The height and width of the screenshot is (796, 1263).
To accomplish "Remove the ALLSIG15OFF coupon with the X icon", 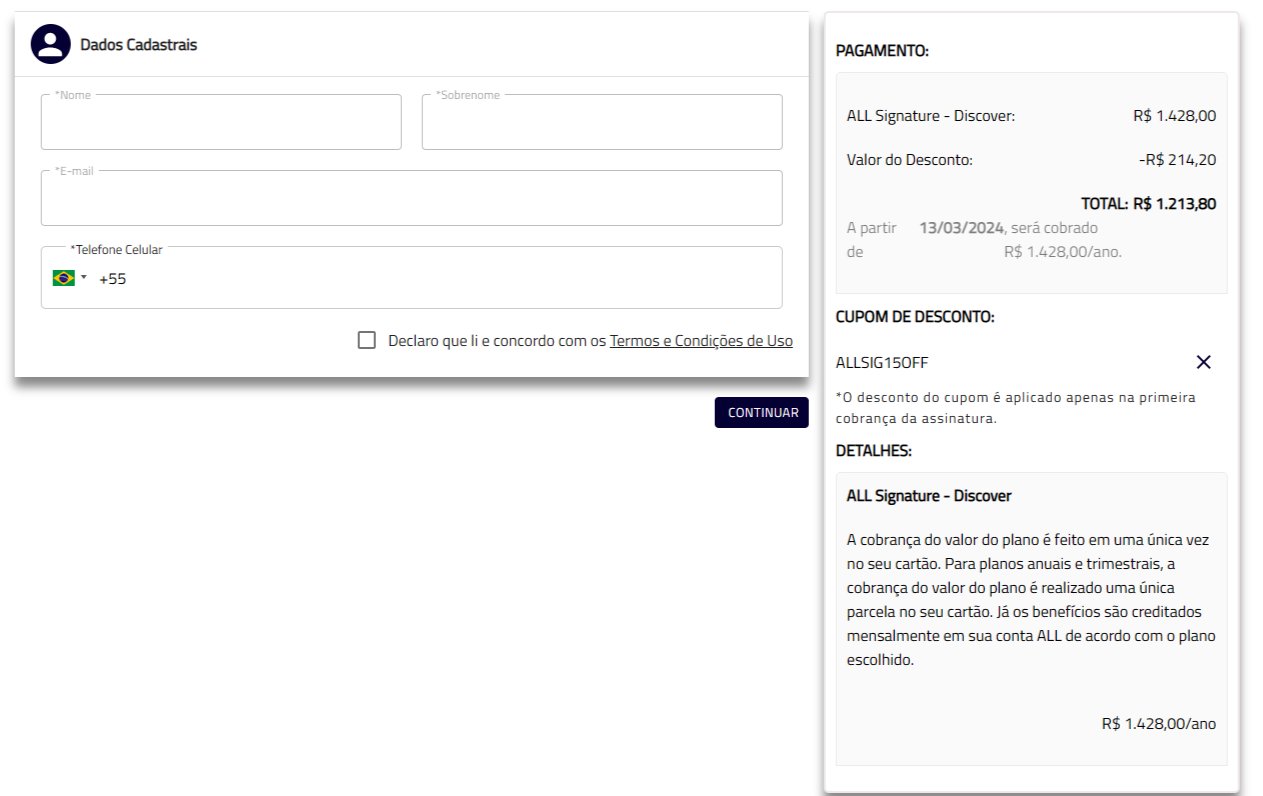I will tap(1204, 362).
